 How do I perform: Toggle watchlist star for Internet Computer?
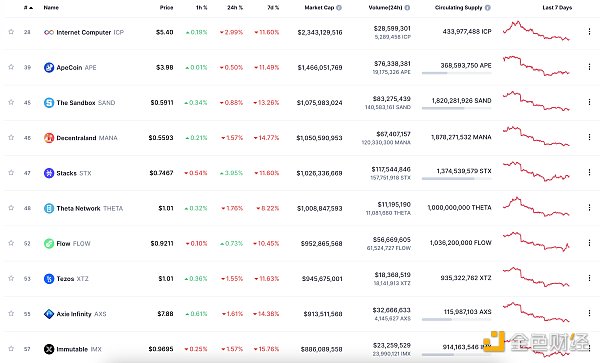coord(11,32)
